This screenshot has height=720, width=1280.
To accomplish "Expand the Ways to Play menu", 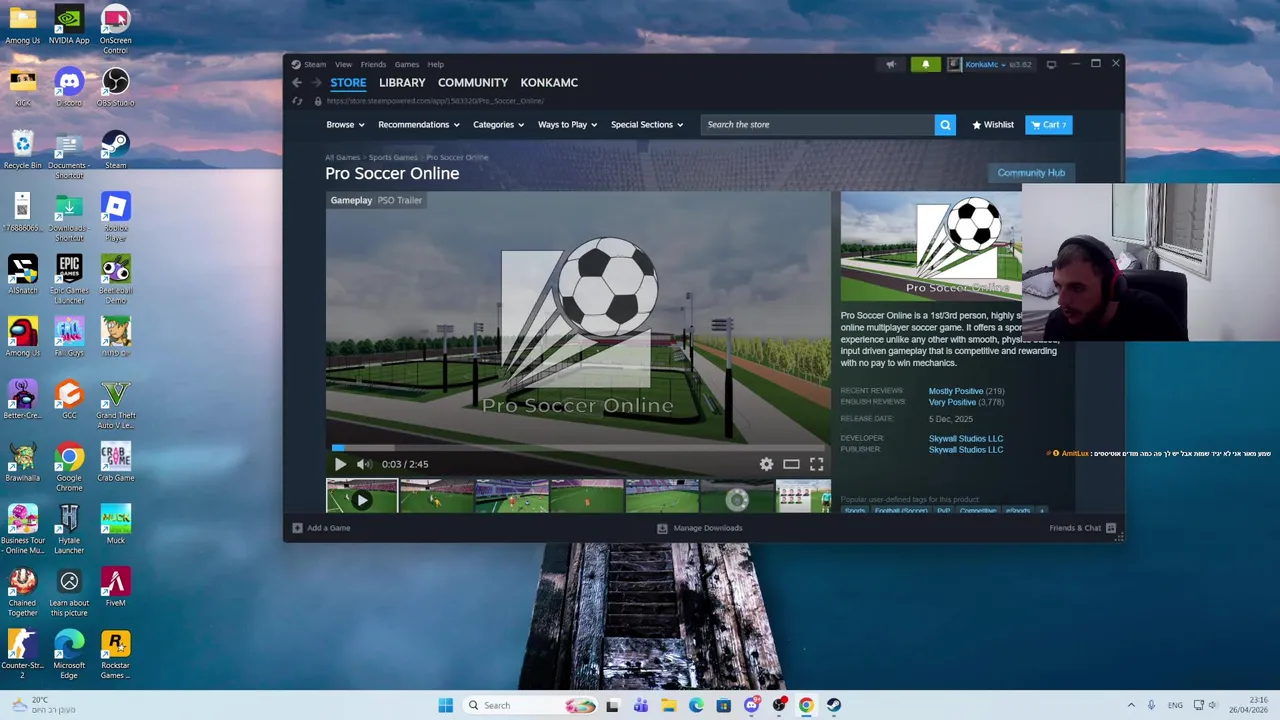I will [x=567, y=125].
